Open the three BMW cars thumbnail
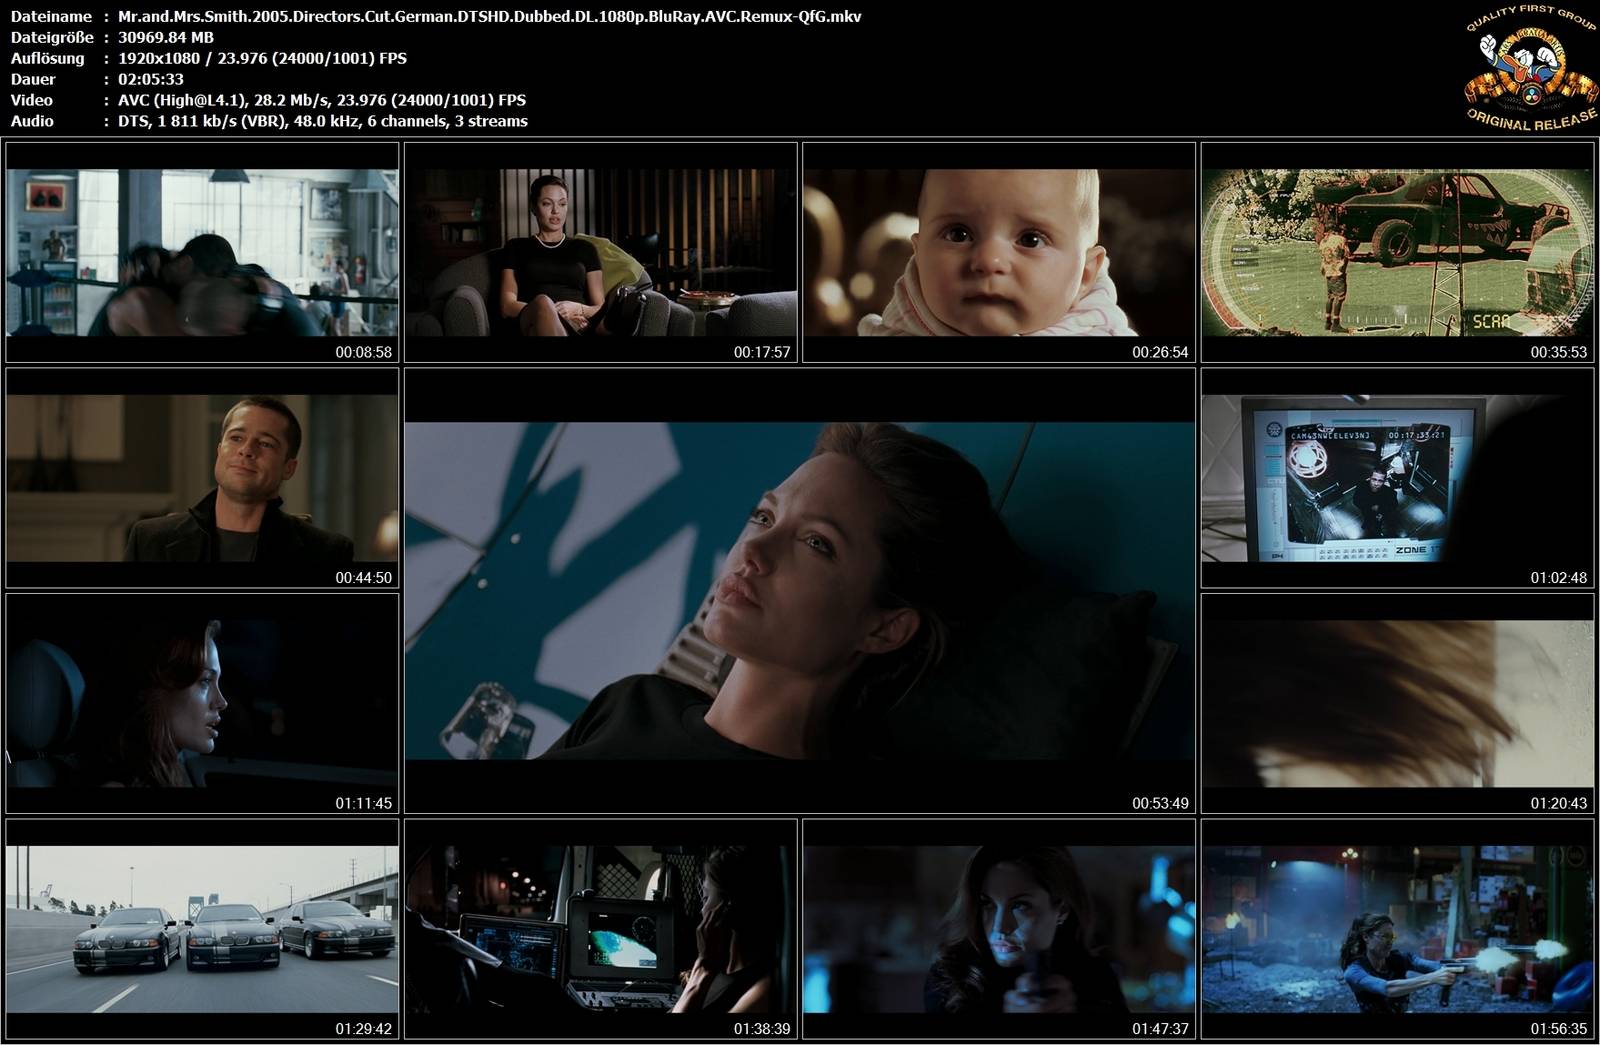This screenshot has width=1600, height=1045. pos(202,929)
